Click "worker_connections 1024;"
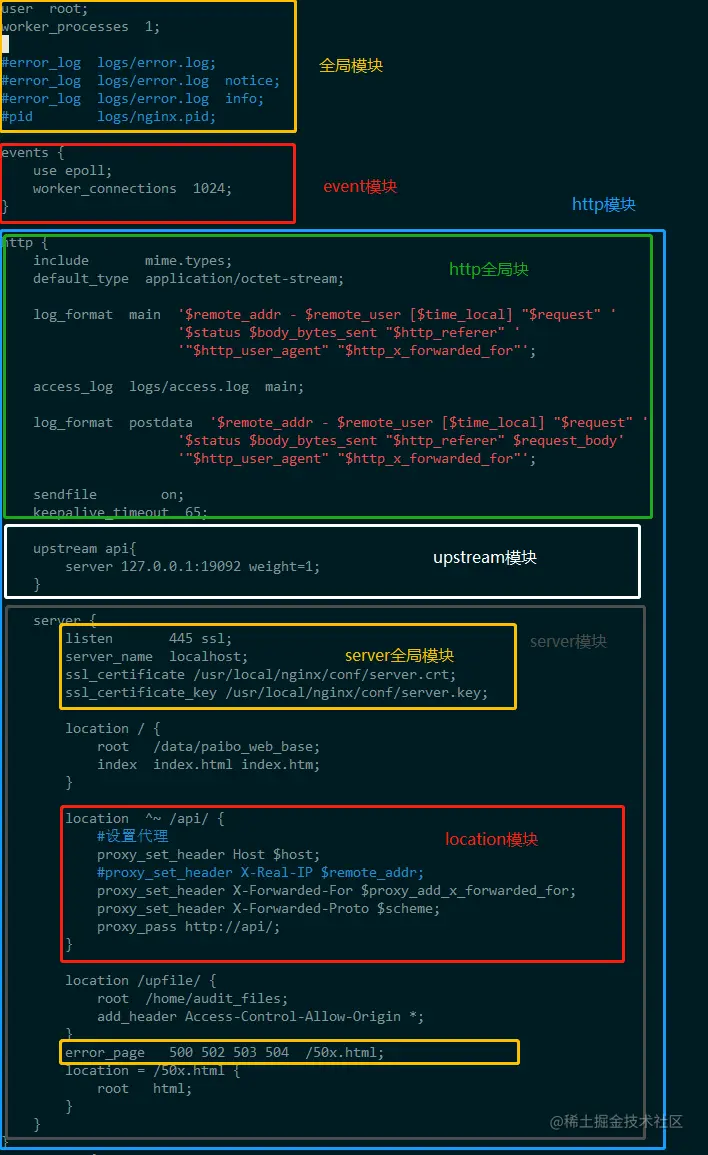This screenshot has width=708, height=1155. click(x=132, y=189)
